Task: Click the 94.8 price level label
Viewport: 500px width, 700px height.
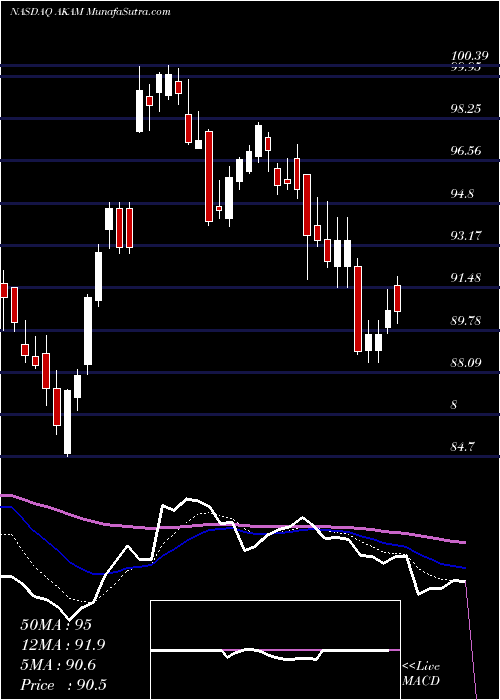Action: pyautogui.click(x=463, y=193)
